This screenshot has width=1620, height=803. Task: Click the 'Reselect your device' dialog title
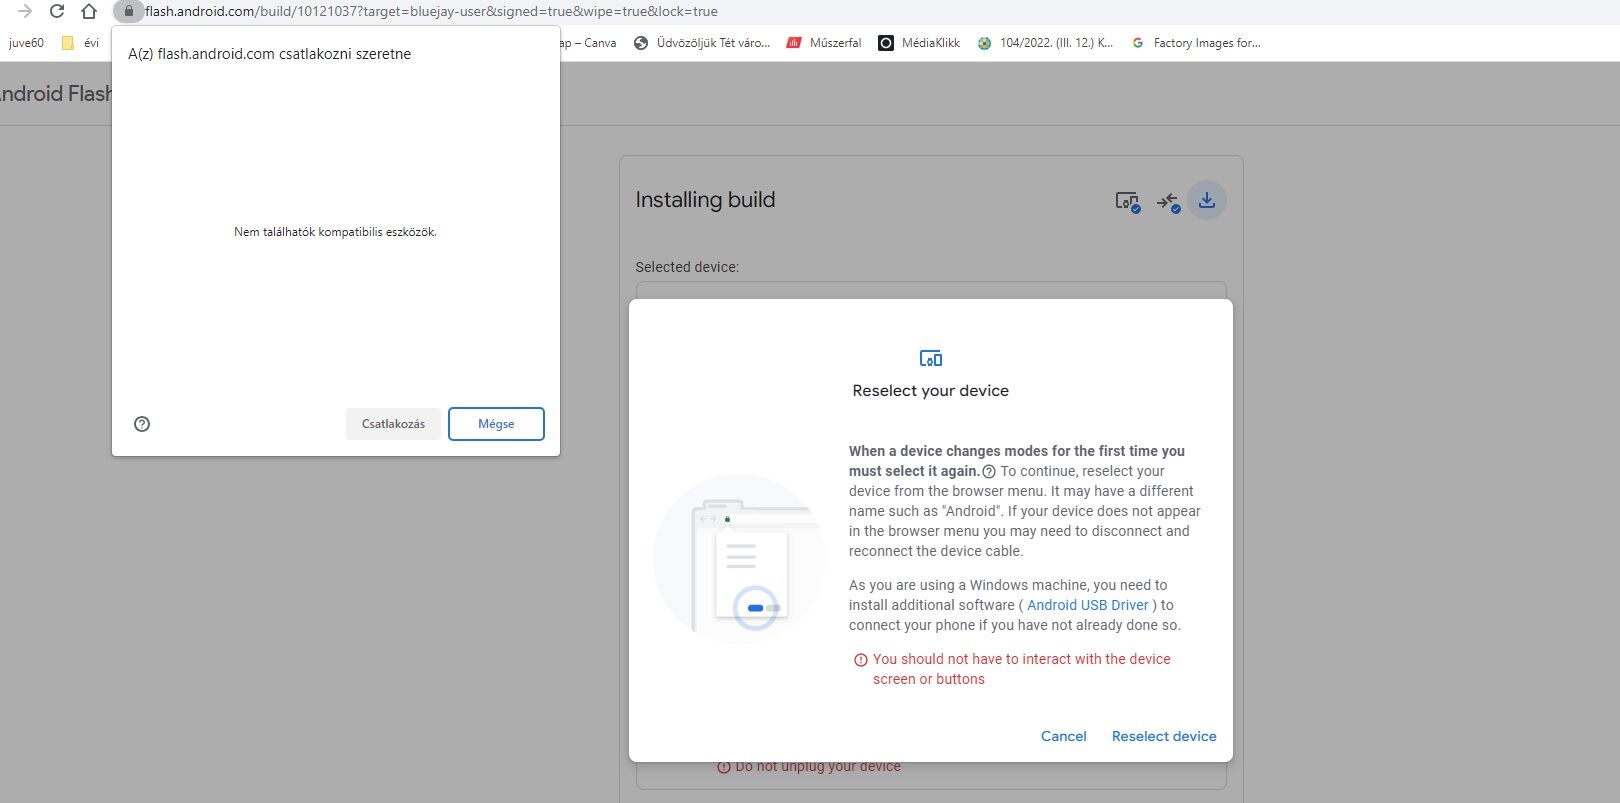click(x=931, y=391)
